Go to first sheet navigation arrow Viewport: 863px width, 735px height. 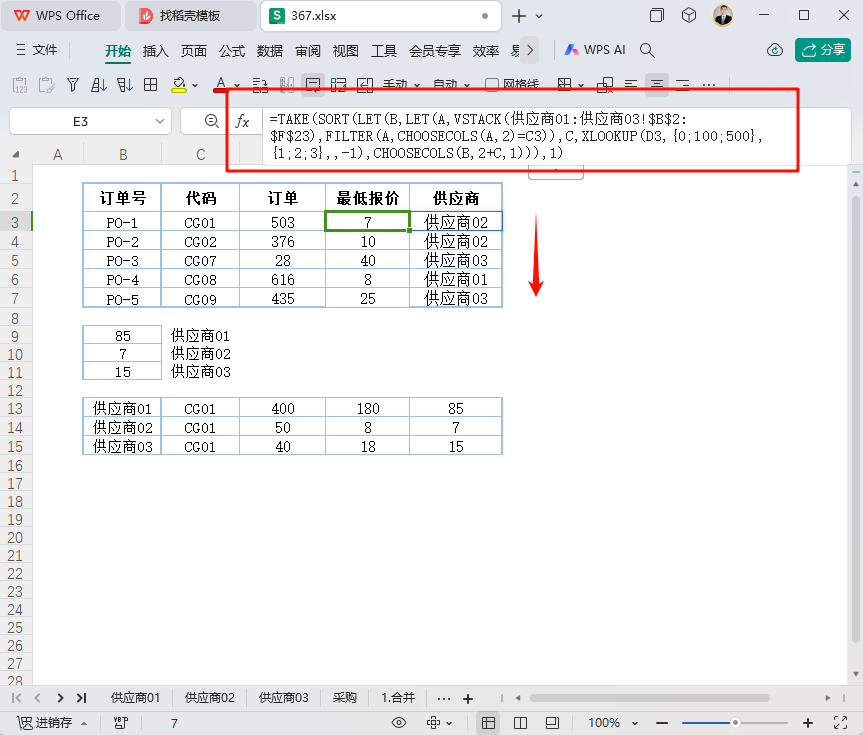[17, 698]
